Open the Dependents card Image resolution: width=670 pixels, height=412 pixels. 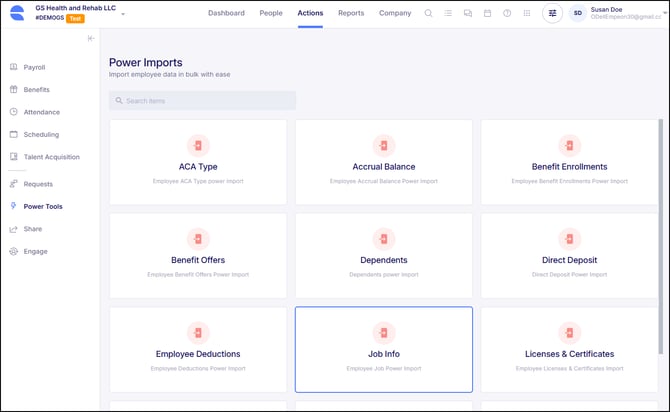point(384,256)
